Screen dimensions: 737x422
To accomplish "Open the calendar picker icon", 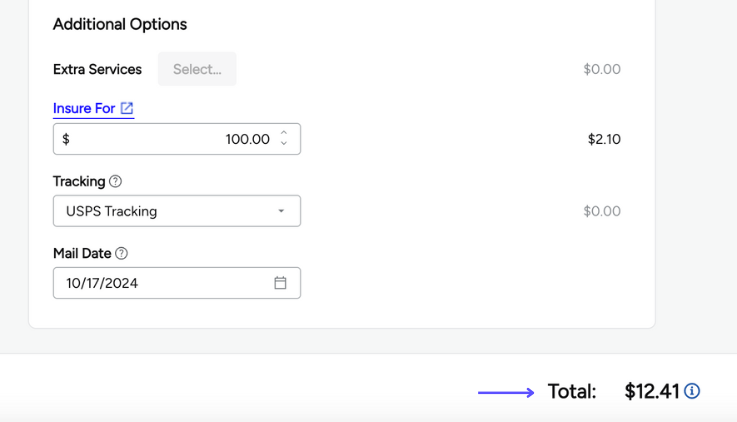I will click(280, 283).
